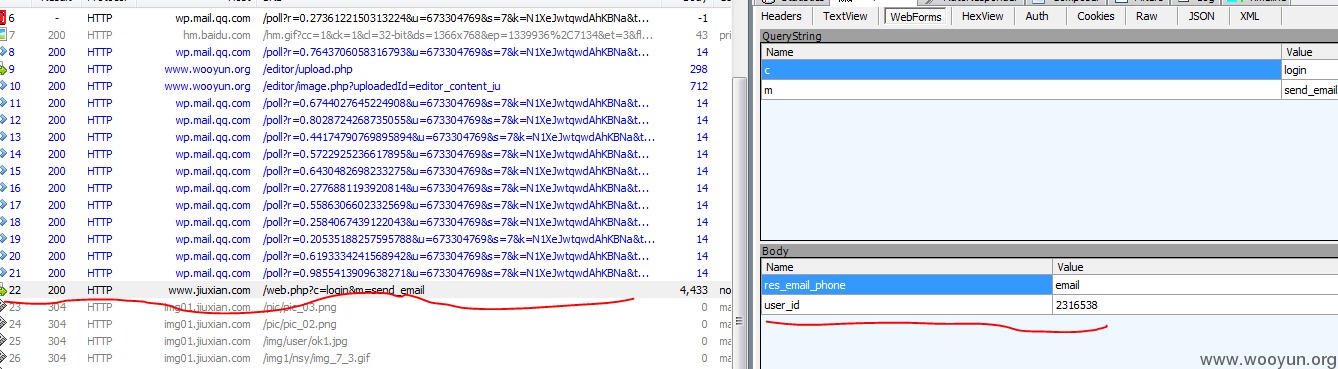Select the 'login' query value cell

click(1310, 70)
